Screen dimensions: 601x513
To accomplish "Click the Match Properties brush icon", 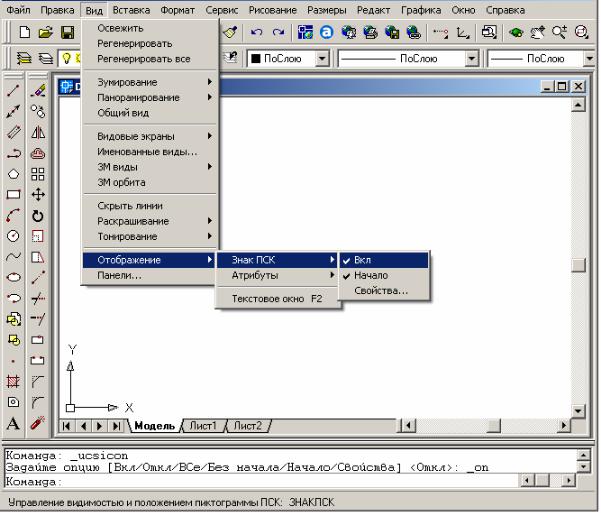I will (x=230, y=32).
